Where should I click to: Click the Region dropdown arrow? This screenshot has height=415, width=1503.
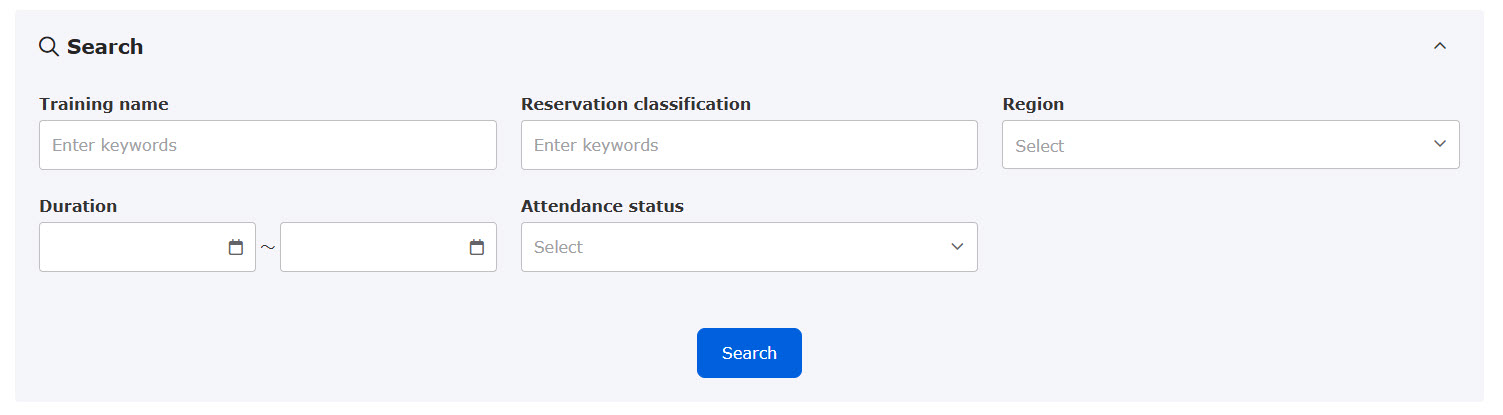(1440, 144)
